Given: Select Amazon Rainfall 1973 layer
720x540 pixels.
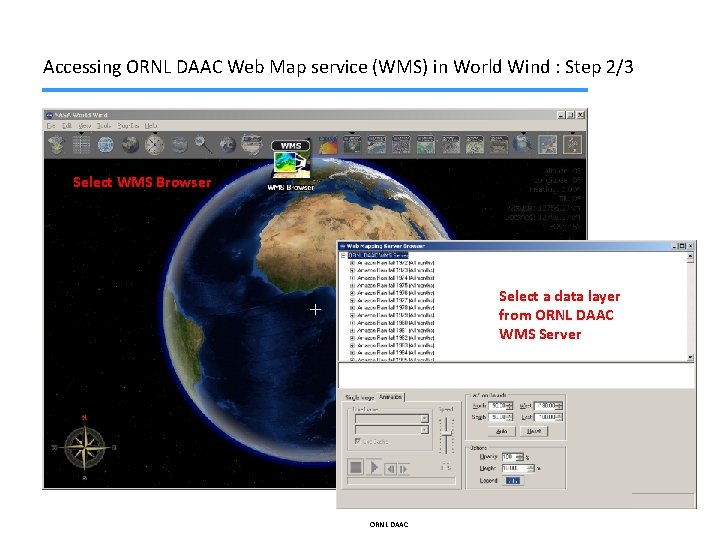Looking at the screenshot, I should pos(395,270).
